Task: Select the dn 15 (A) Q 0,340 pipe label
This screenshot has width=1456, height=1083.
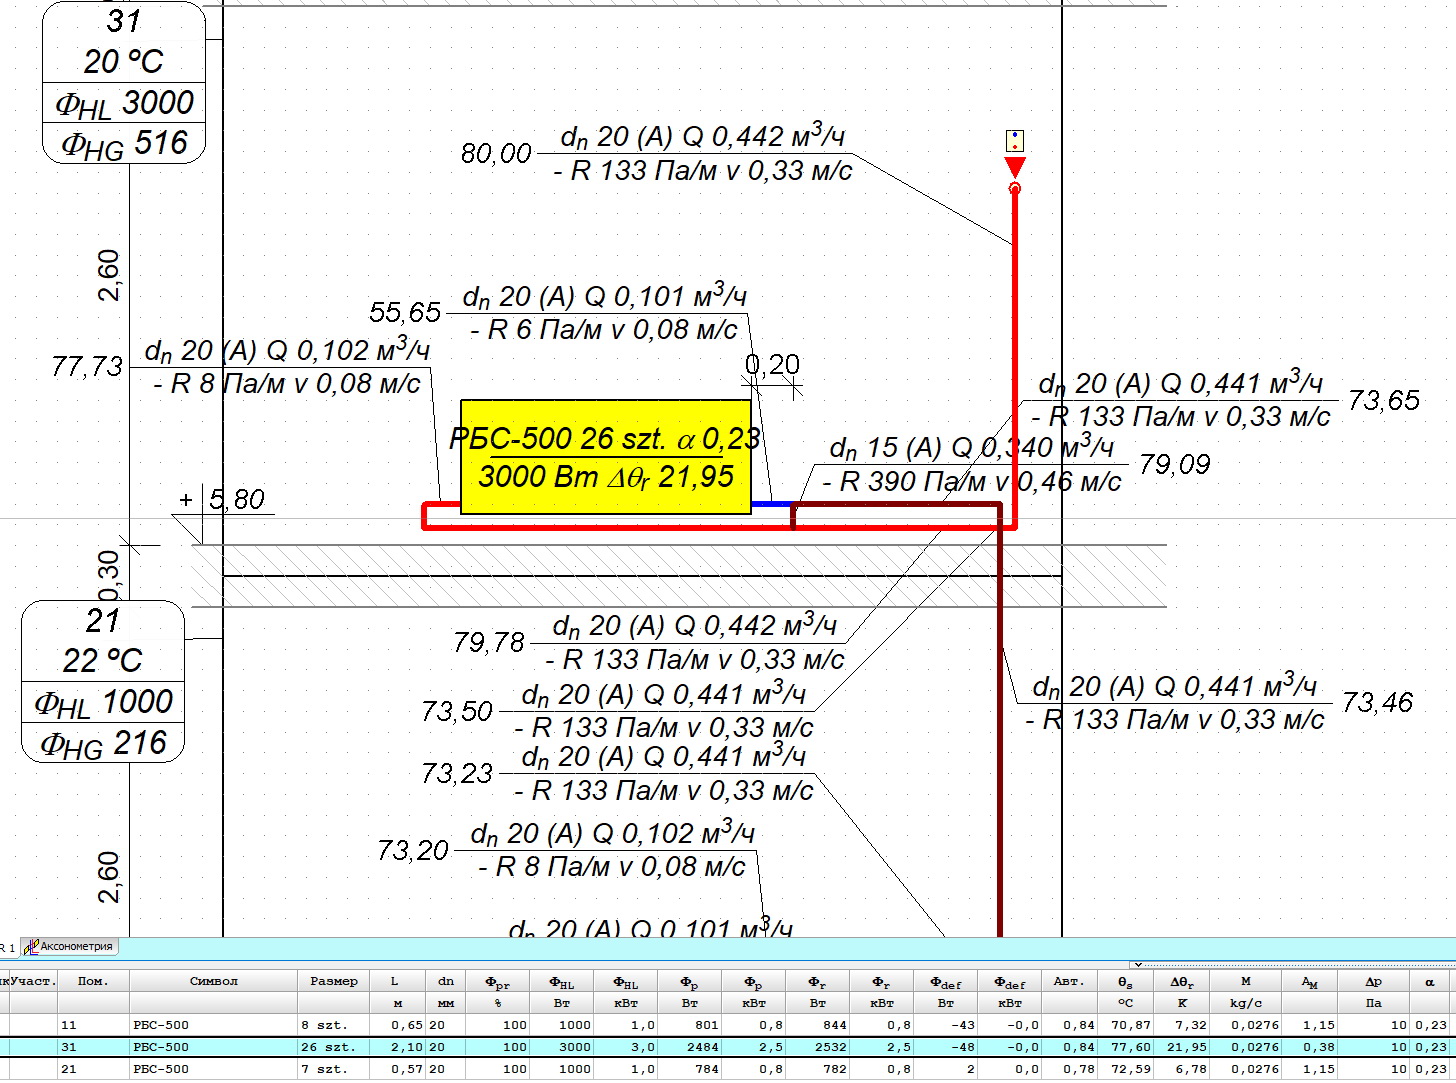Action: point(970,465)
